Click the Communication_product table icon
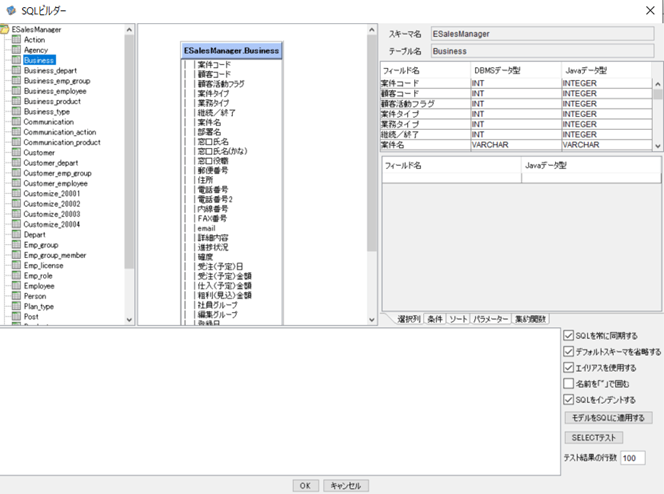Screen dimensions: 664x494 (17, 142)
